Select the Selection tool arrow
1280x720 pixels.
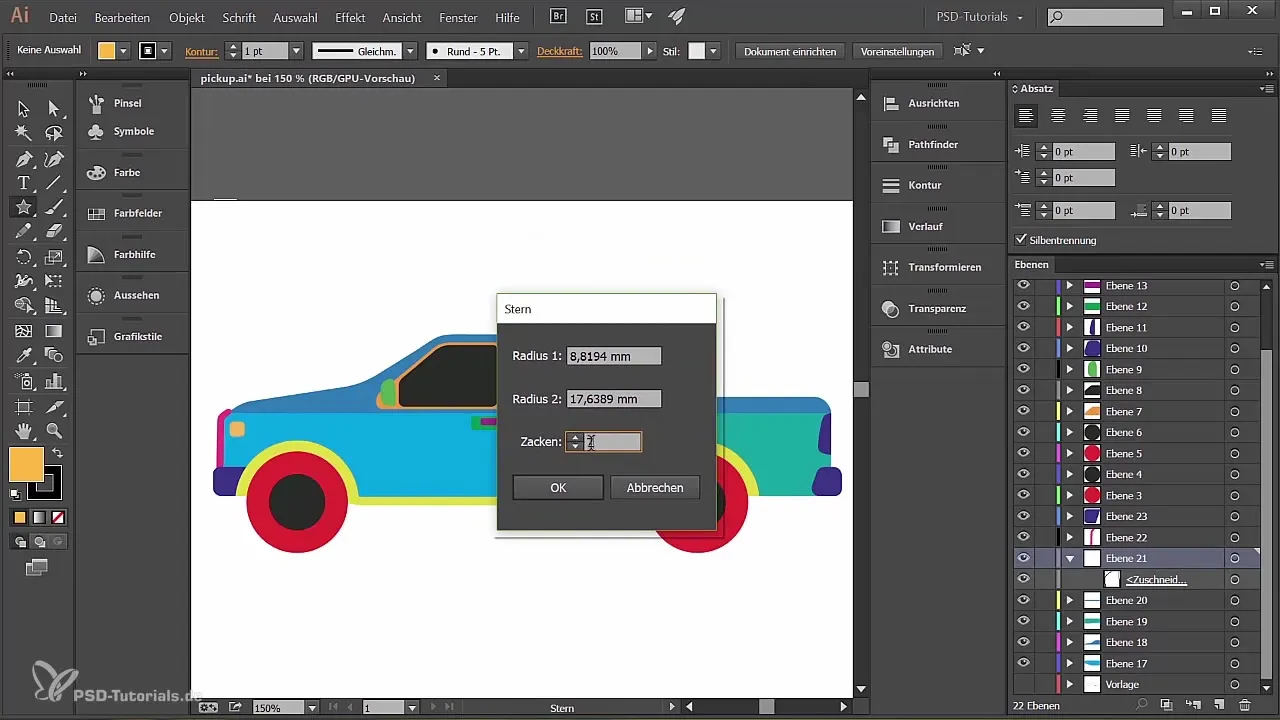pyautogui.click(x=24, y=108)
